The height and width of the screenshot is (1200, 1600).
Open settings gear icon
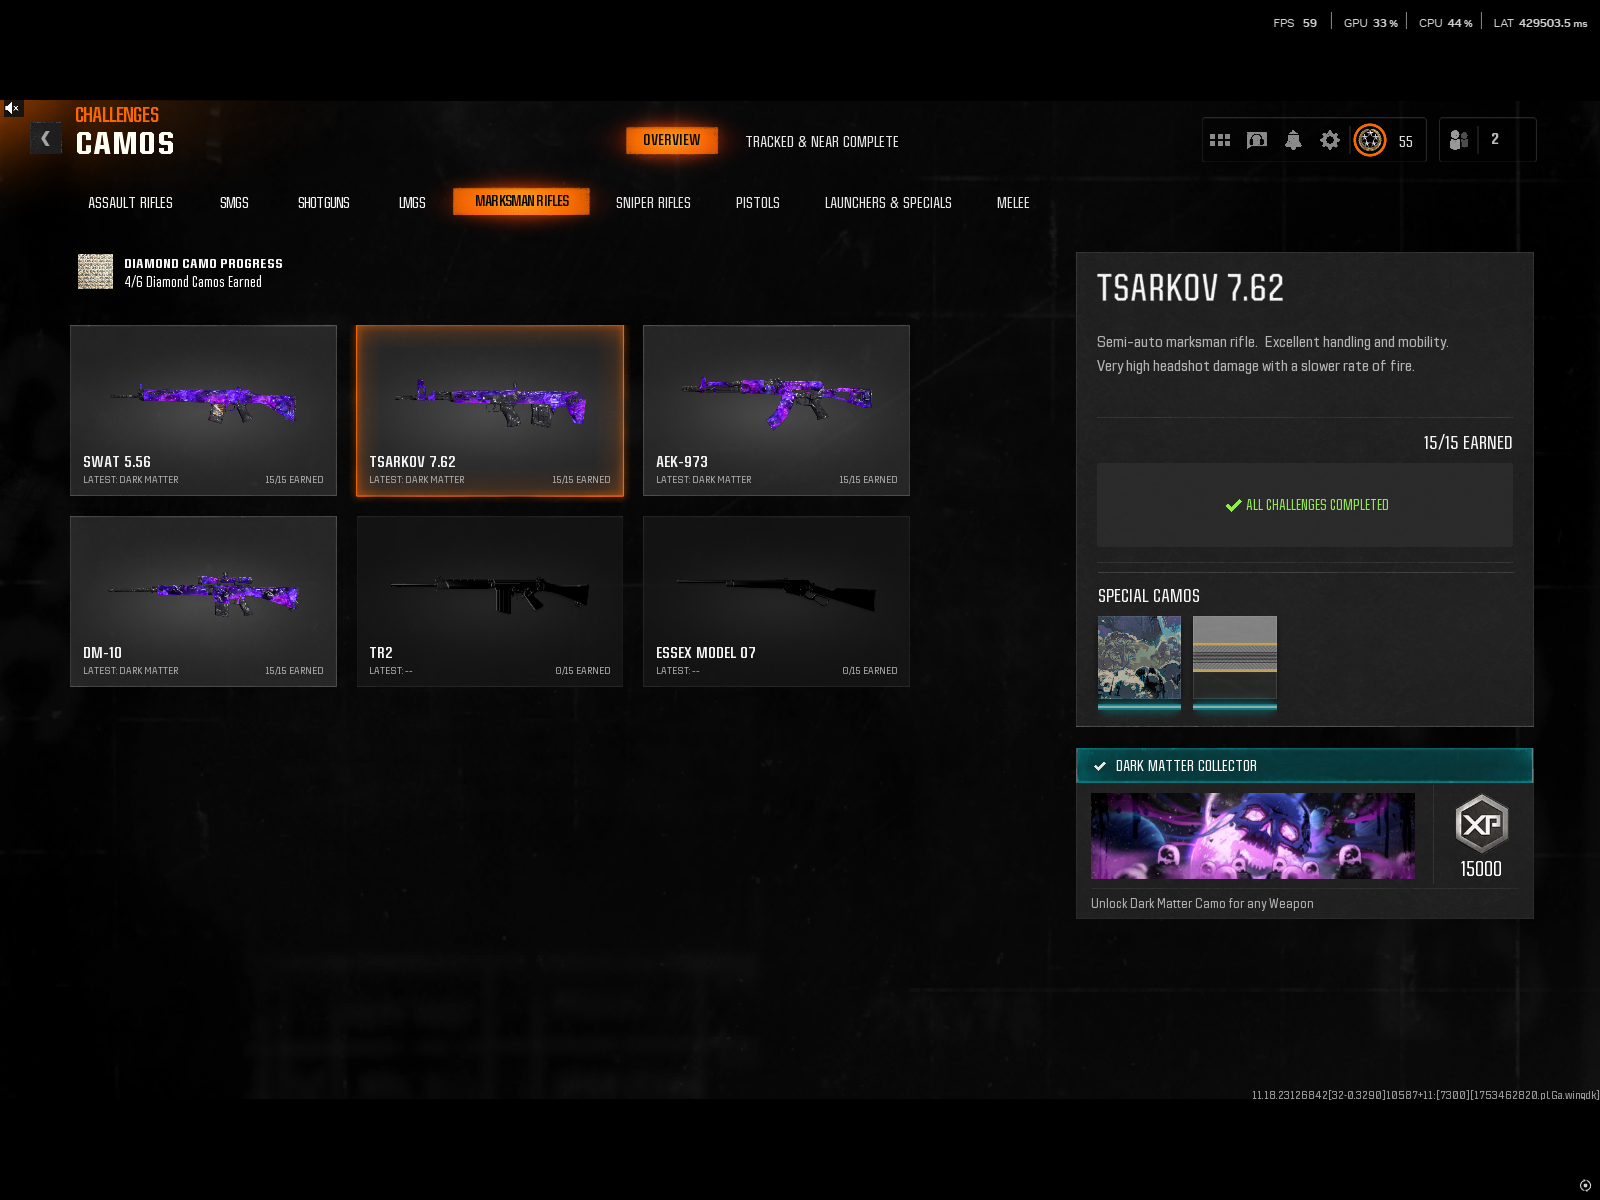(1329, 140)
